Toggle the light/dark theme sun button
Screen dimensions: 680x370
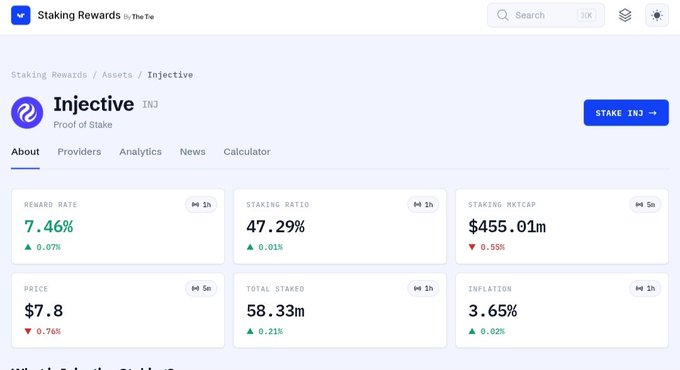(x=657, y=15)
